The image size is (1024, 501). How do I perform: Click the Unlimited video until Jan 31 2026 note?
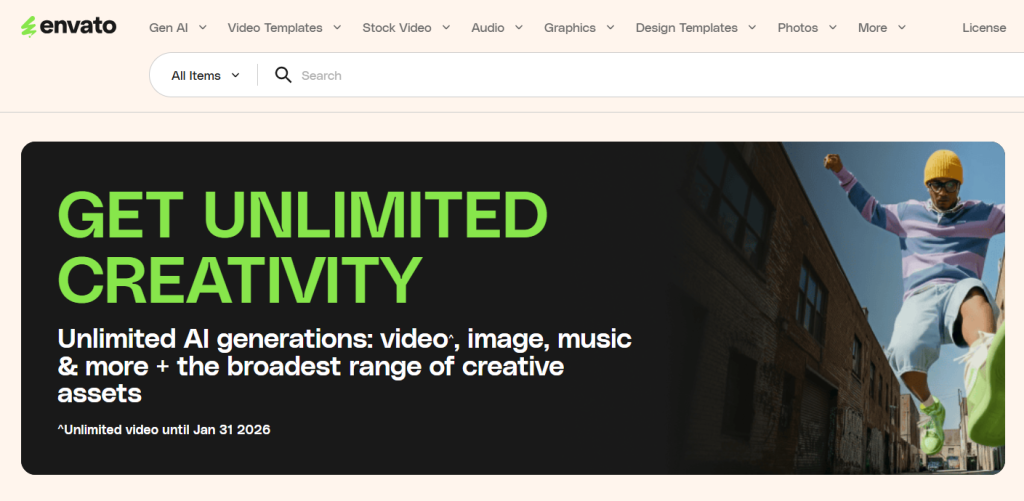[164, 430]
